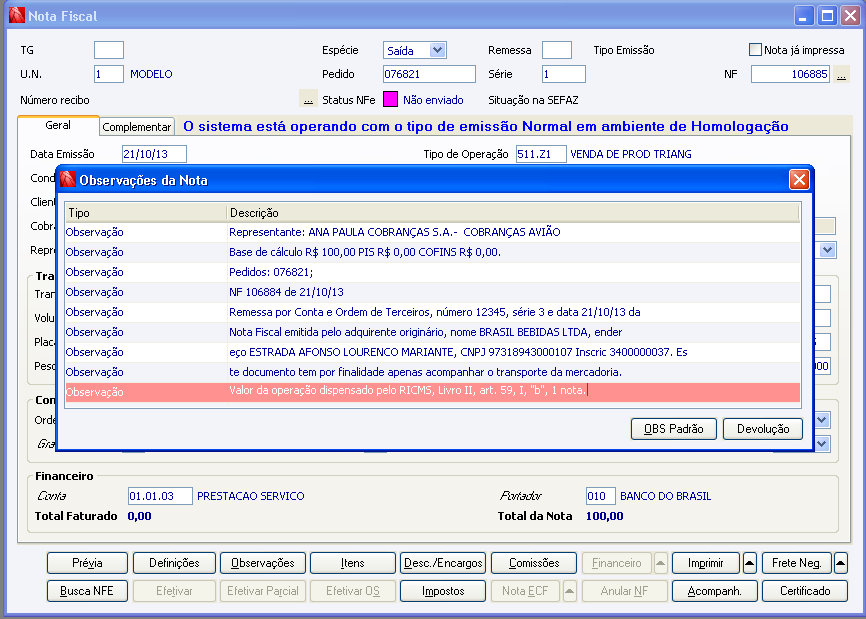Click the Descrição column header
Image resolution: width=866 pixels, height=619 pixels.
tap(514, 213)
